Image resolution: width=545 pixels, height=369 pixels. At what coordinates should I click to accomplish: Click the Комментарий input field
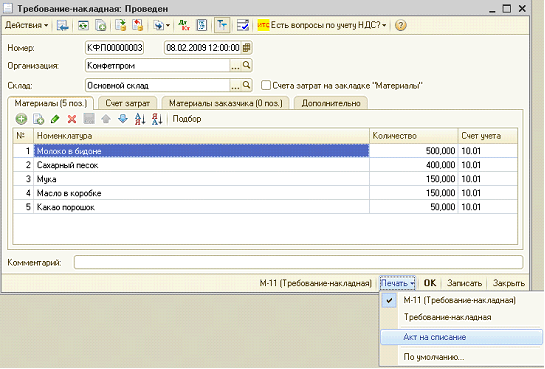298,262
